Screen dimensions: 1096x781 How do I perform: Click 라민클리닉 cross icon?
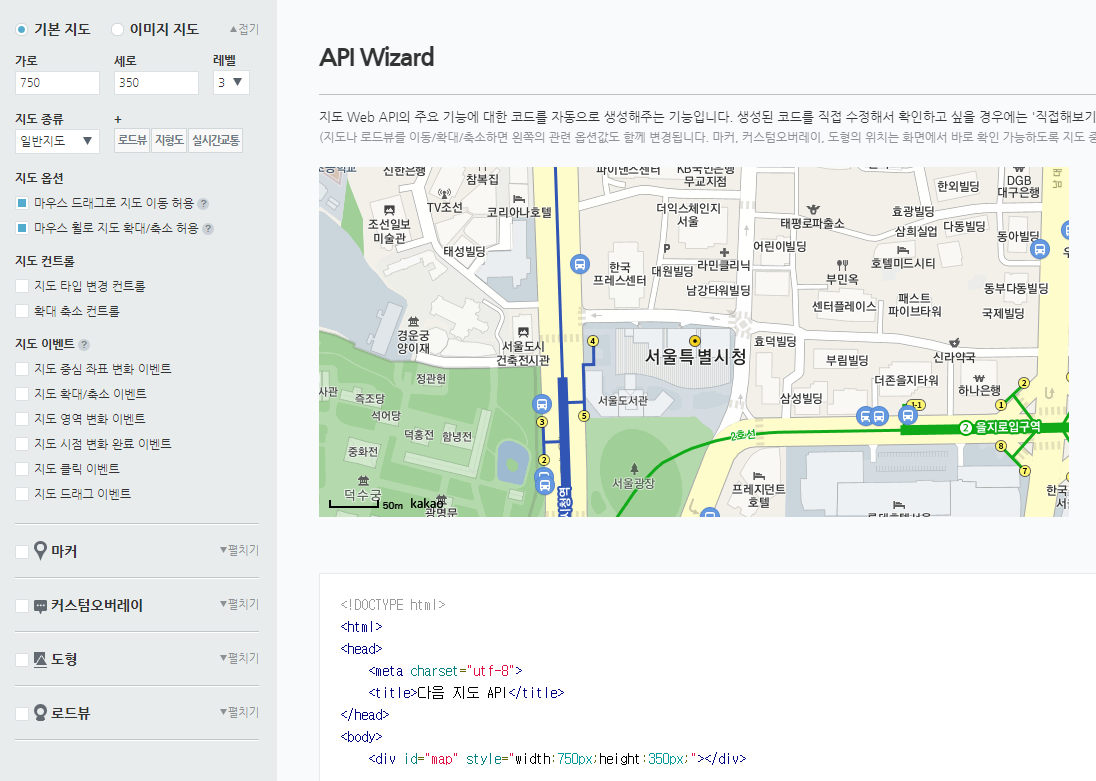point(724,252)
